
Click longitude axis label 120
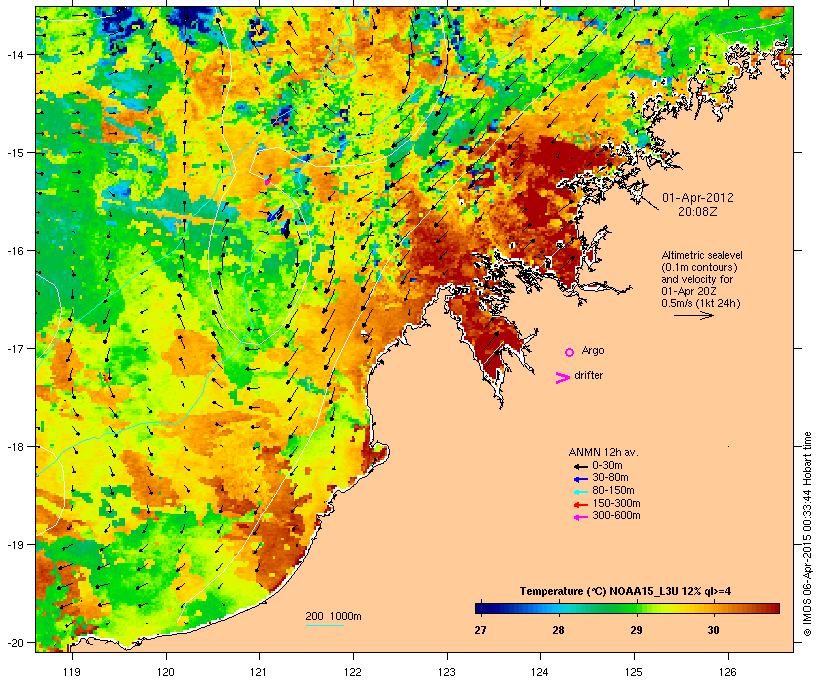click(166, 672)
